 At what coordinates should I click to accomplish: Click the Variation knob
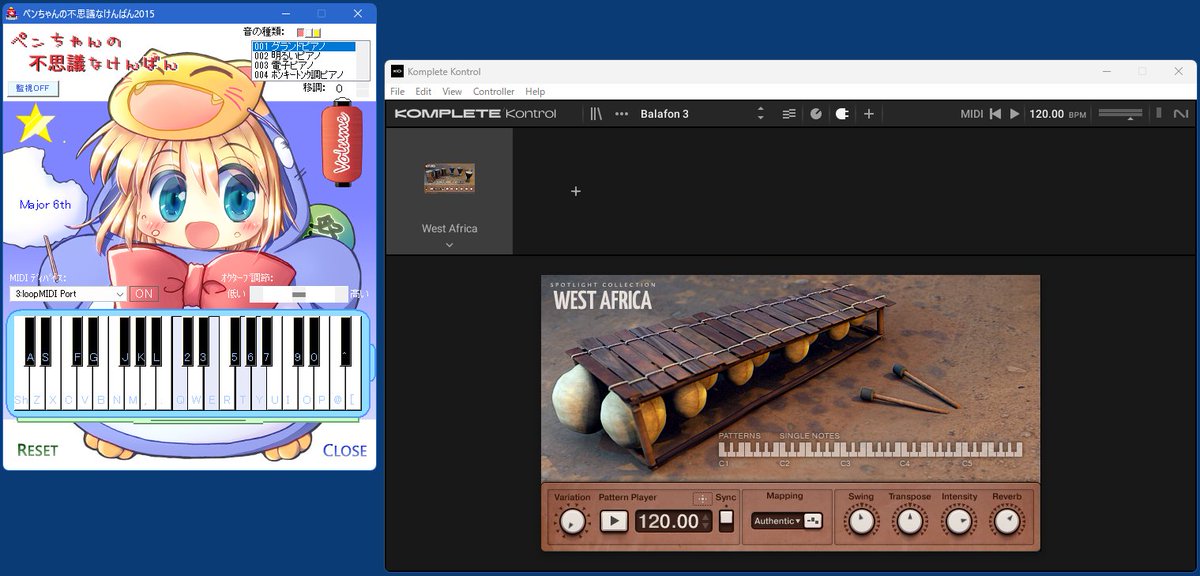coord(572,521)
